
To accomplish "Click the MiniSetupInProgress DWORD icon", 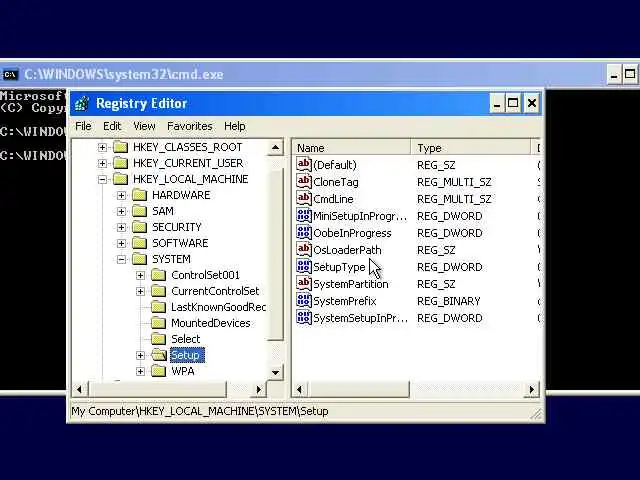I will pyautogui.click(x=304, y=216).
